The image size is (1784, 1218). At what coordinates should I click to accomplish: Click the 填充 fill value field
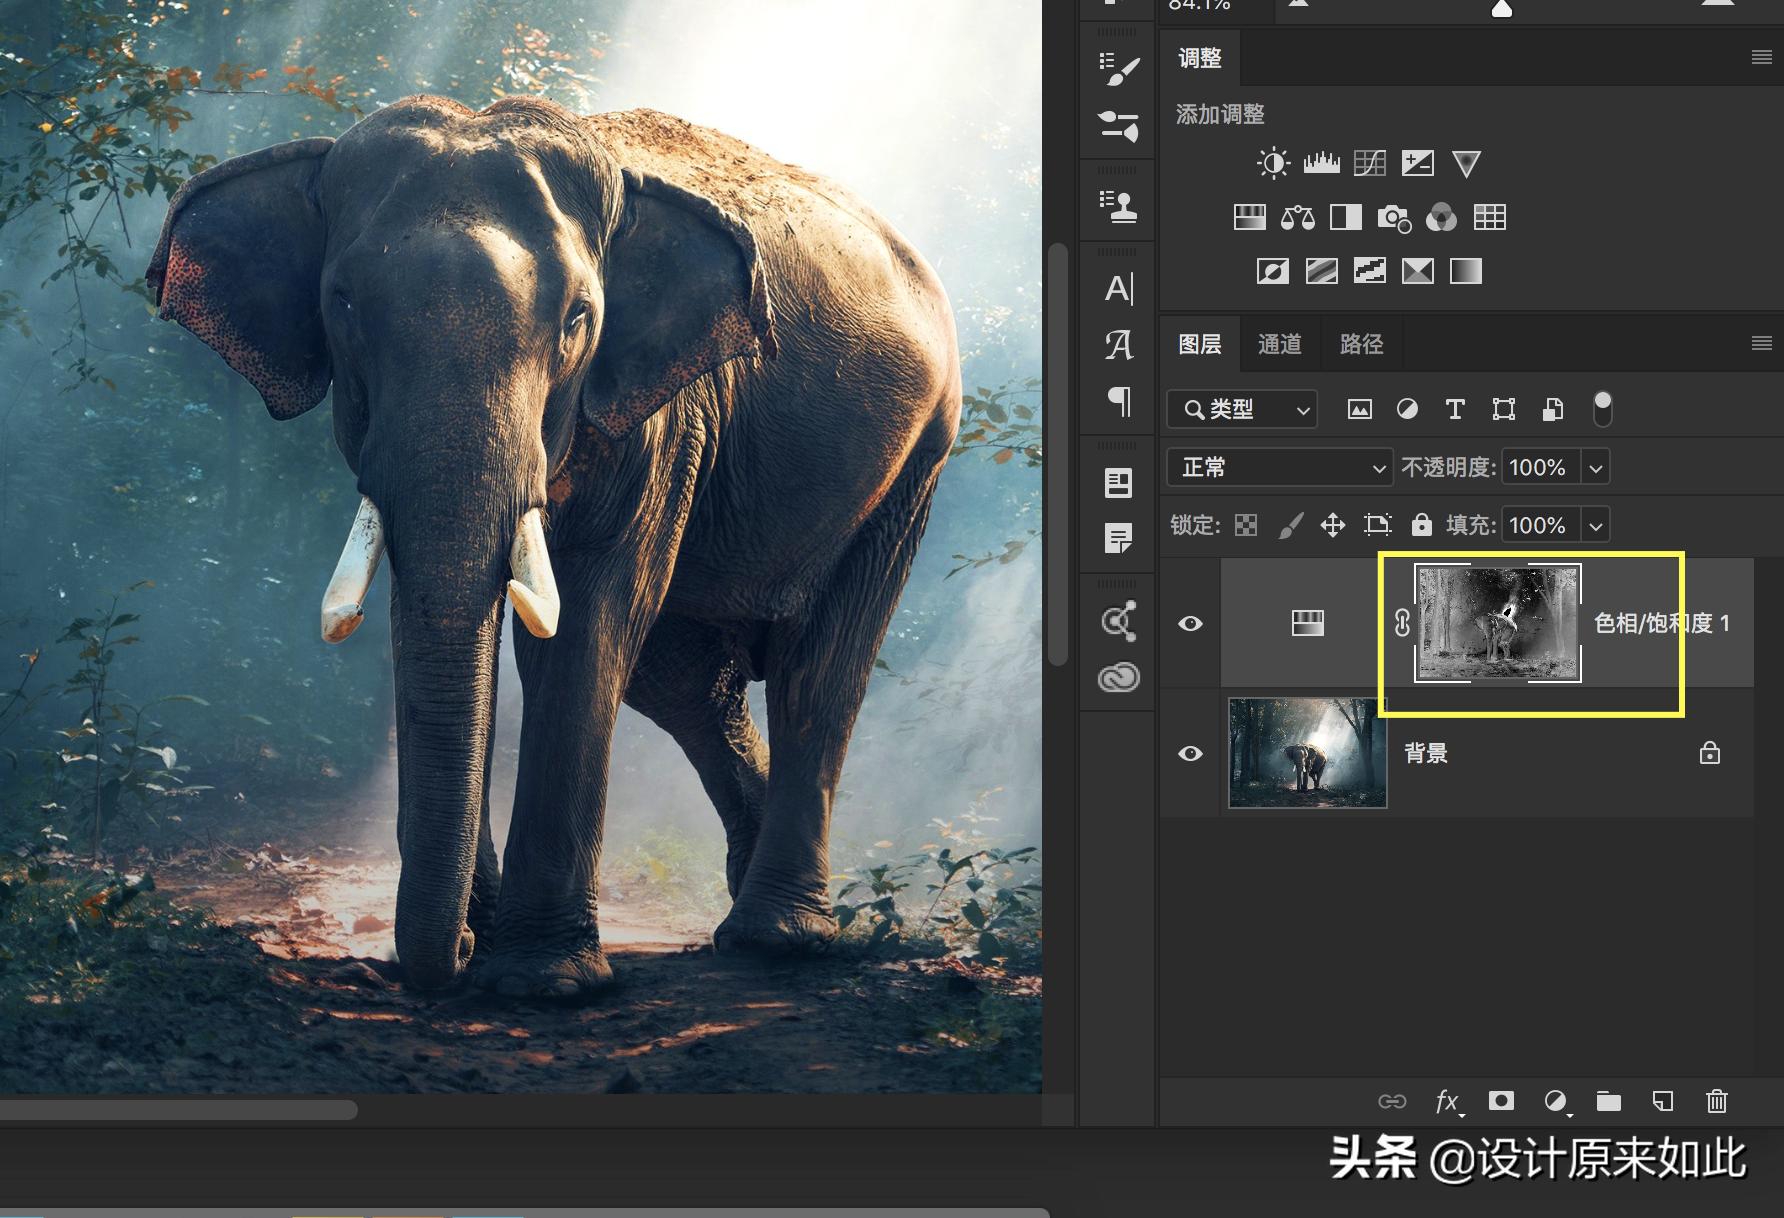tap(1539, 525)
